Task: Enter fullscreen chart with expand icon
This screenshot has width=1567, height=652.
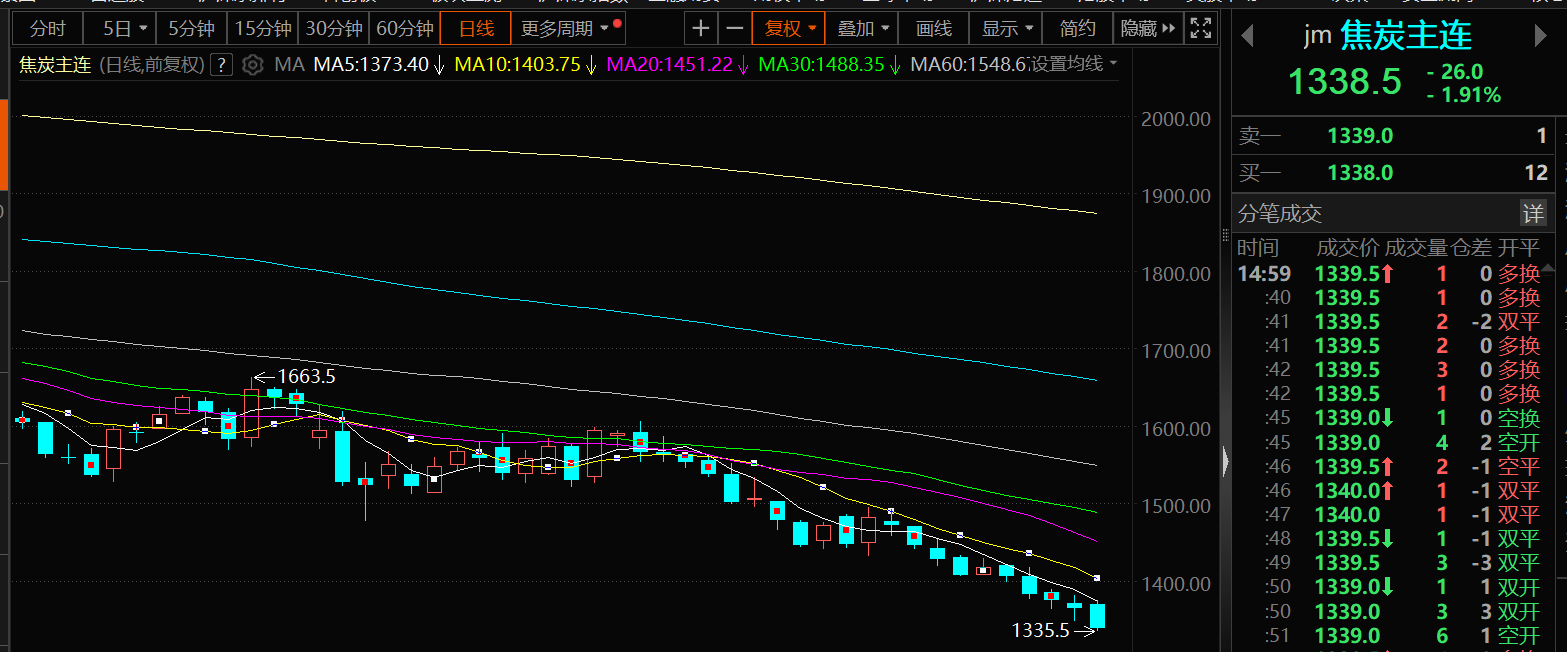Action: (x=1203, y=29)
